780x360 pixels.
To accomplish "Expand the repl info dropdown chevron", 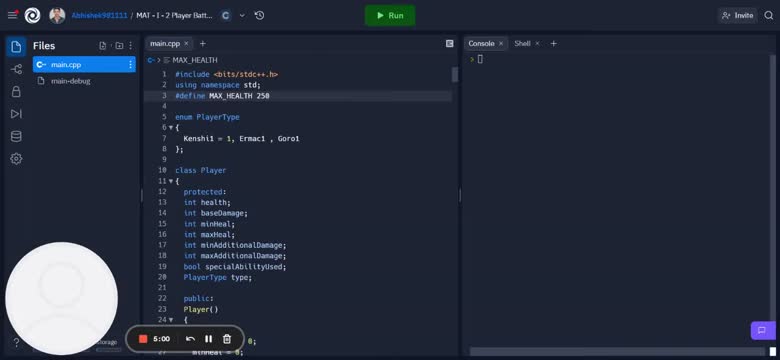I will [x=242, y=15].
